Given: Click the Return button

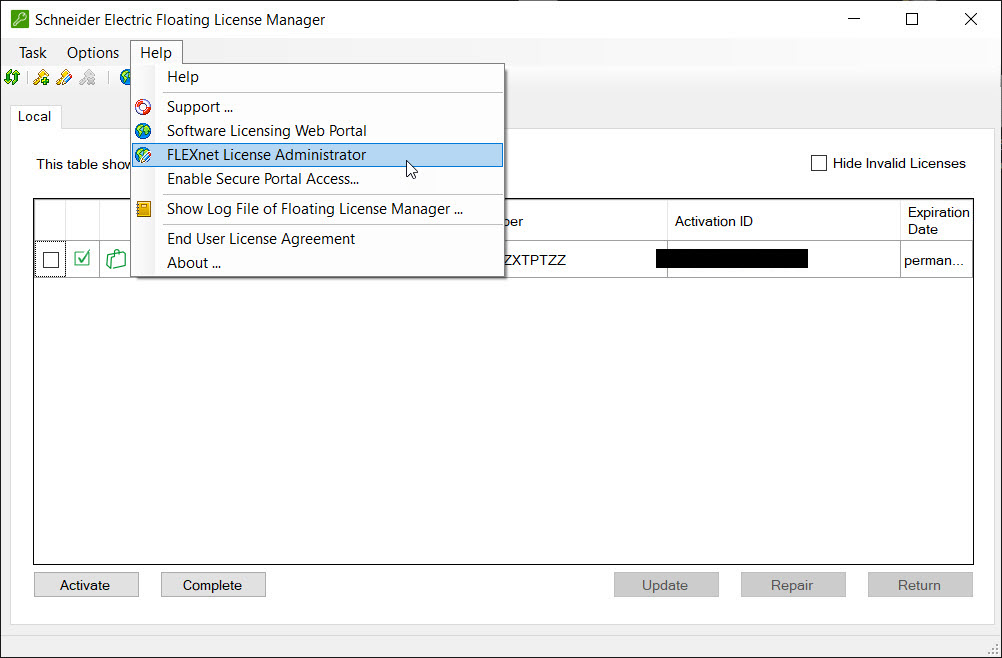Looking at the screenshot, I should [920, 585].
